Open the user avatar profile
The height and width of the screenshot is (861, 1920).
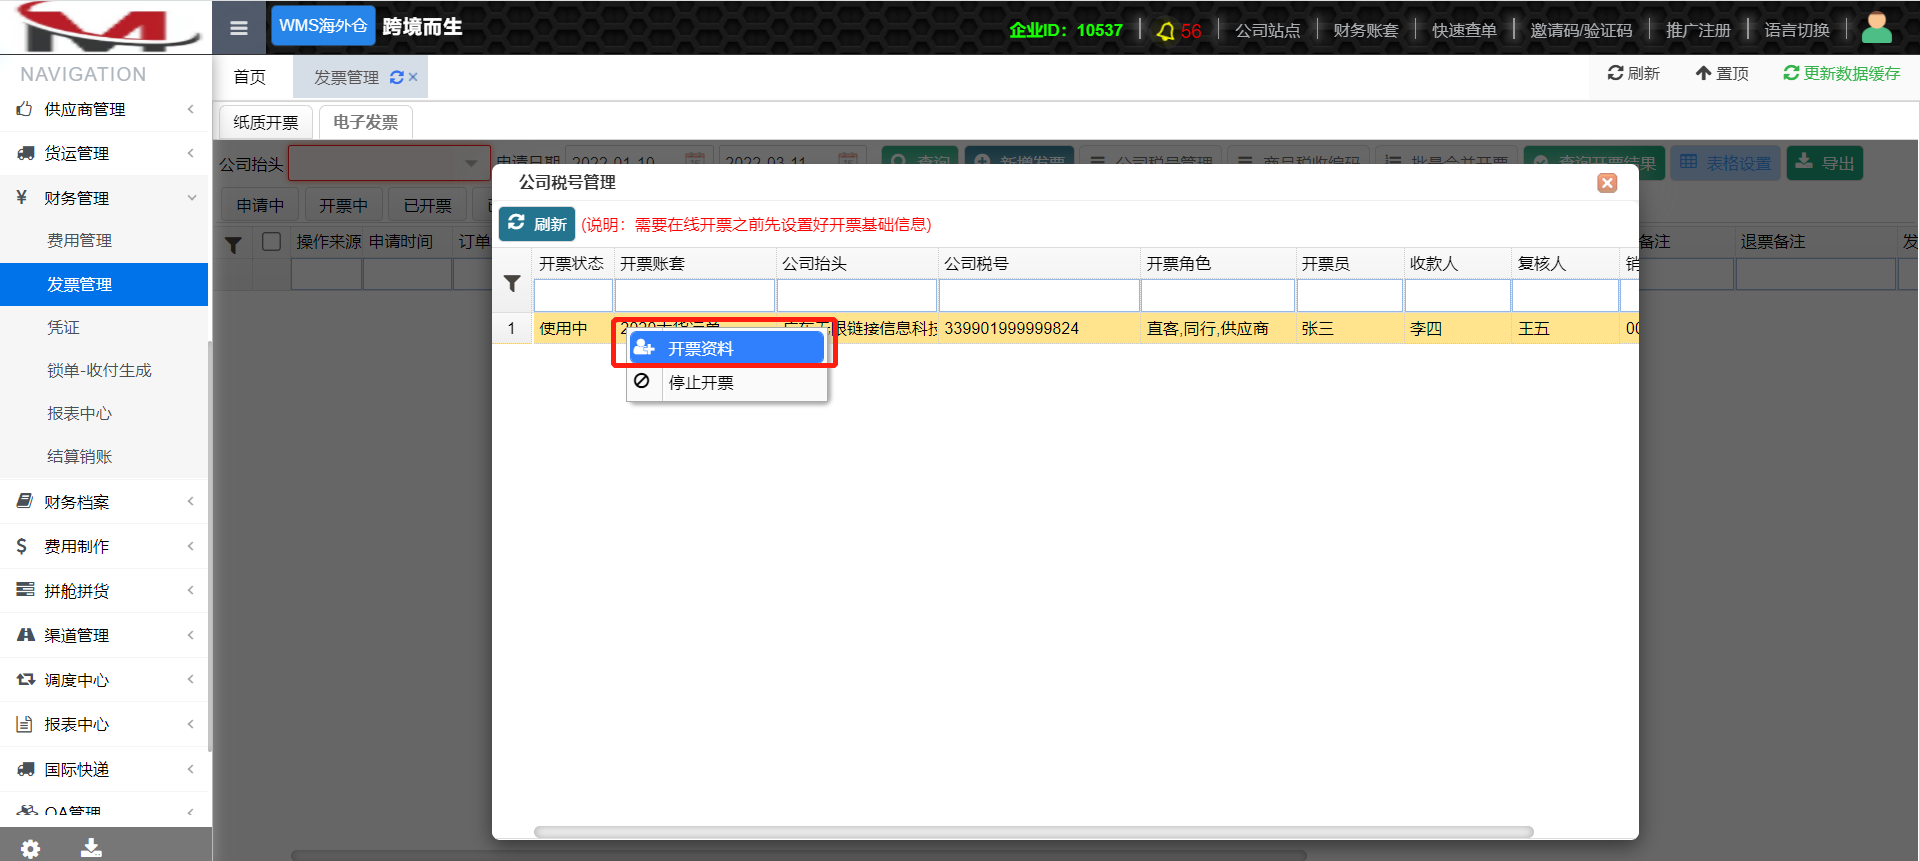click(1876, 28)
